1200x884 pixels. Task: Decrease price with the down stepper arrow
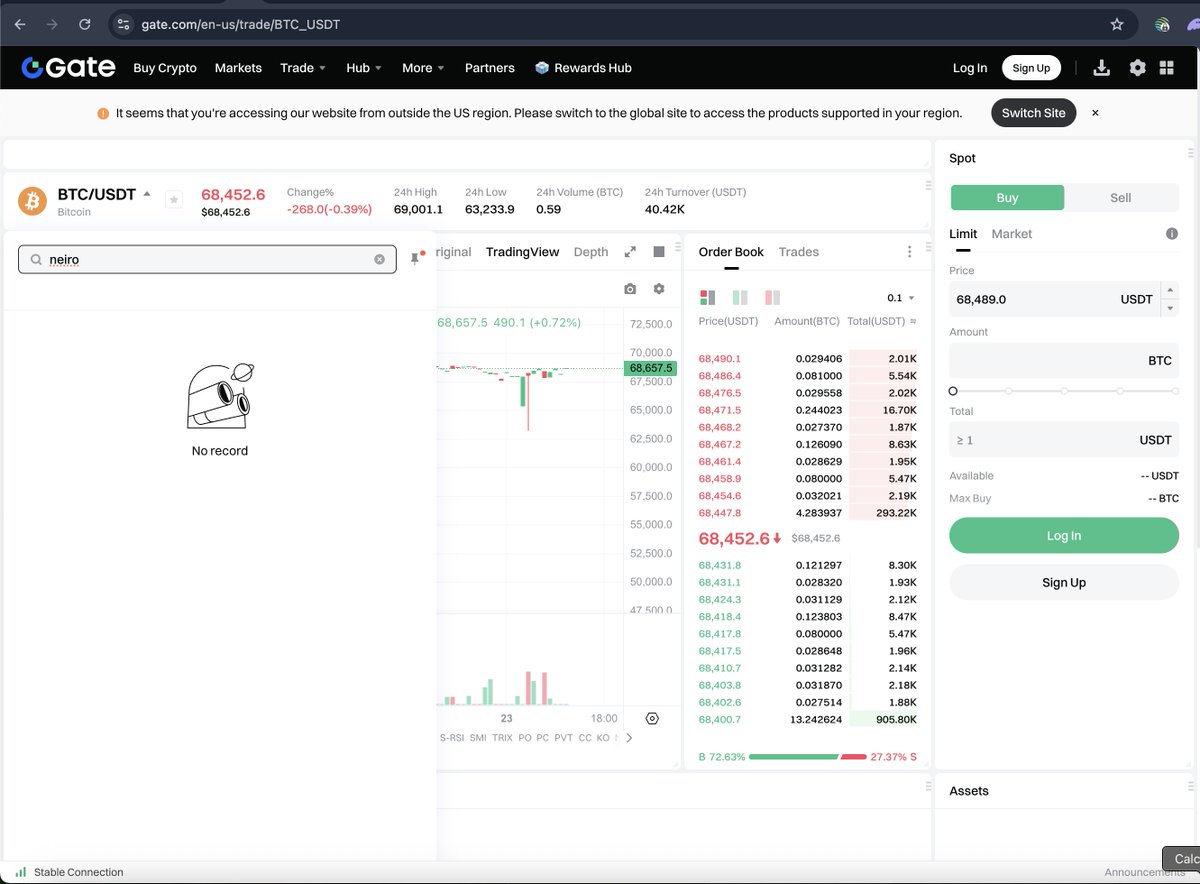[1171, 308]
